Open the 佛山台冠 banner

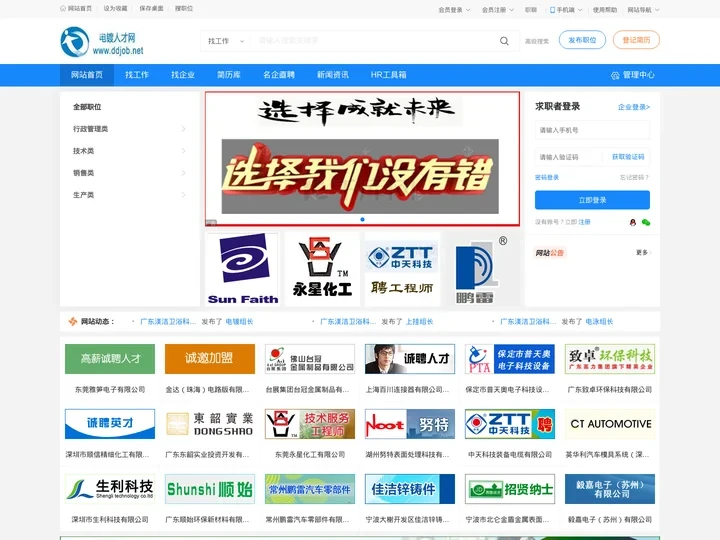pyautogui.click(x=310, y=359)
